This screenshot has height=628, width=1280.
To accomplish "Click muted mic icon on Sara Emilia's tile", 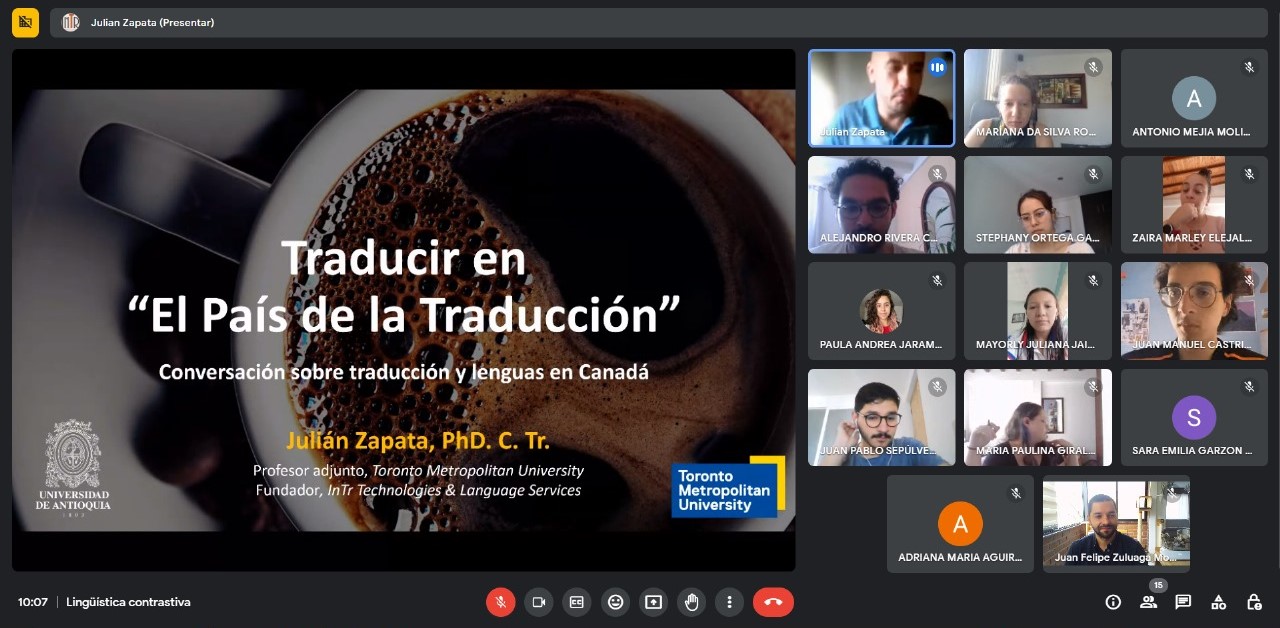I will coord(1249,387).
